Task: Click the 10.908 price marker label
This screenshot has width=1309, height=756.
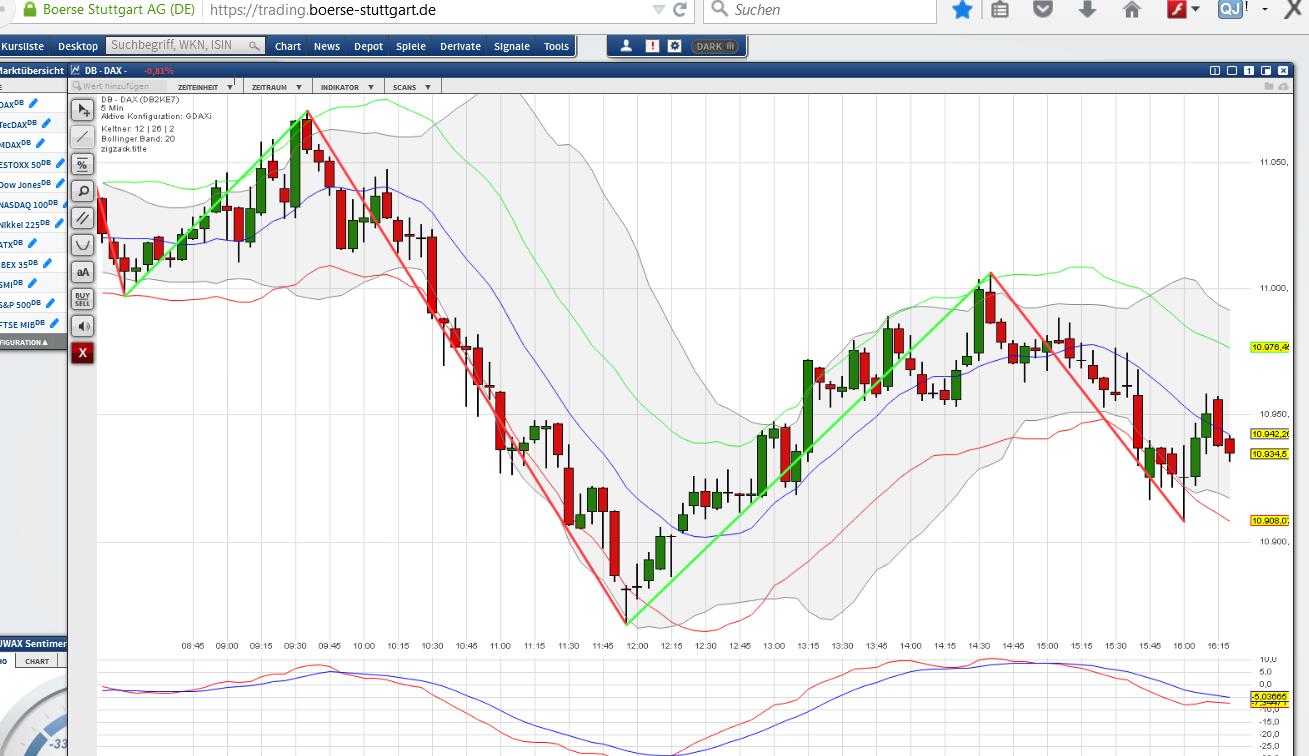Action: coord(1270,520)
